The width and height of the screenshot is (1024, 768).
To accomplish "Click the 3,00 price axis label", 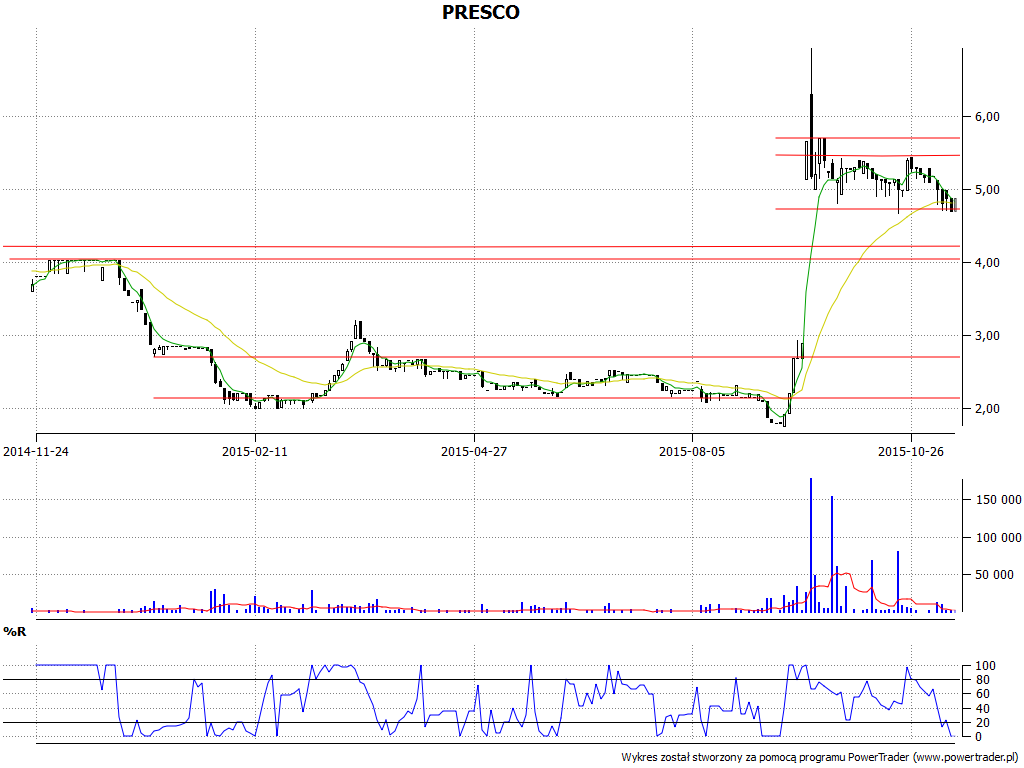I will pyautogui.click(x=987, y=336).
